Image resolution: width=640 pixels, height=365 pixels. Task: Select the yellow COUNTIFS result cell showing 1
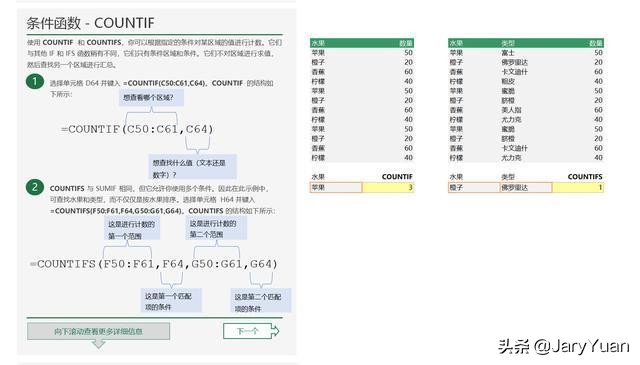click(x=578, y=187)
